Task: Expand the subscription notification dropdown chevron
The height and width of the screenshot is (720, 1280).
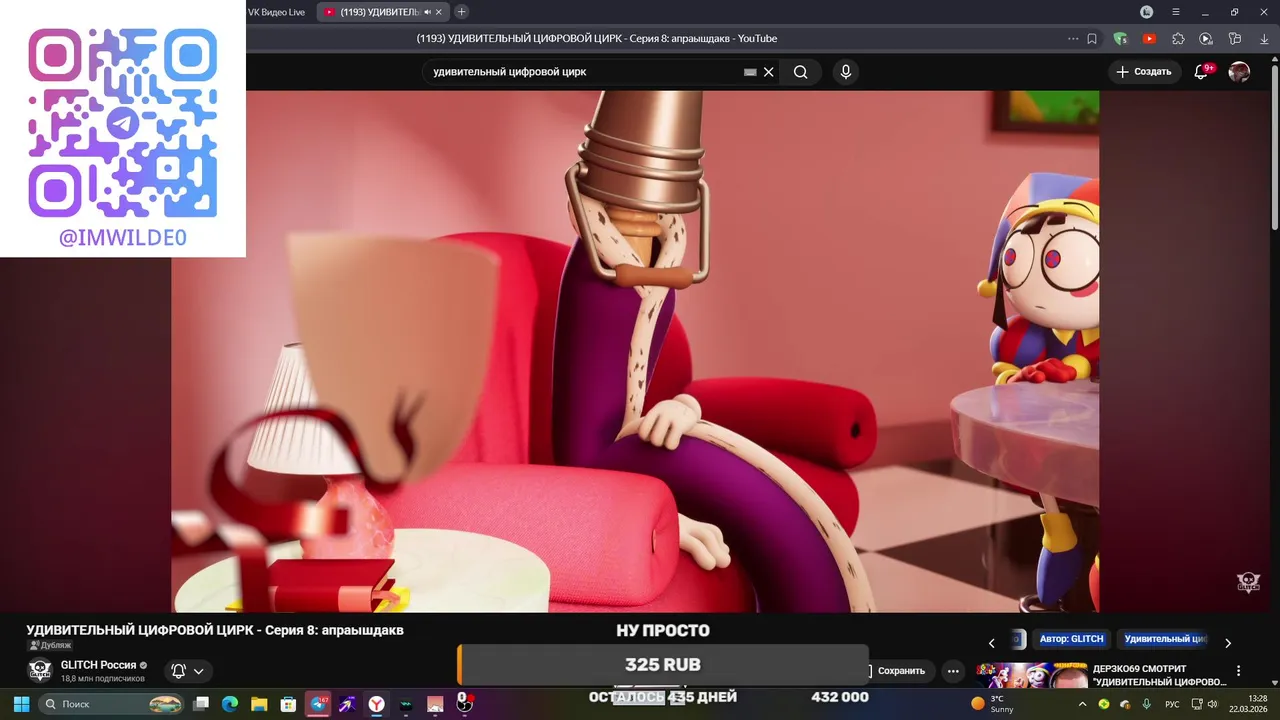Action: pos(199,671)
